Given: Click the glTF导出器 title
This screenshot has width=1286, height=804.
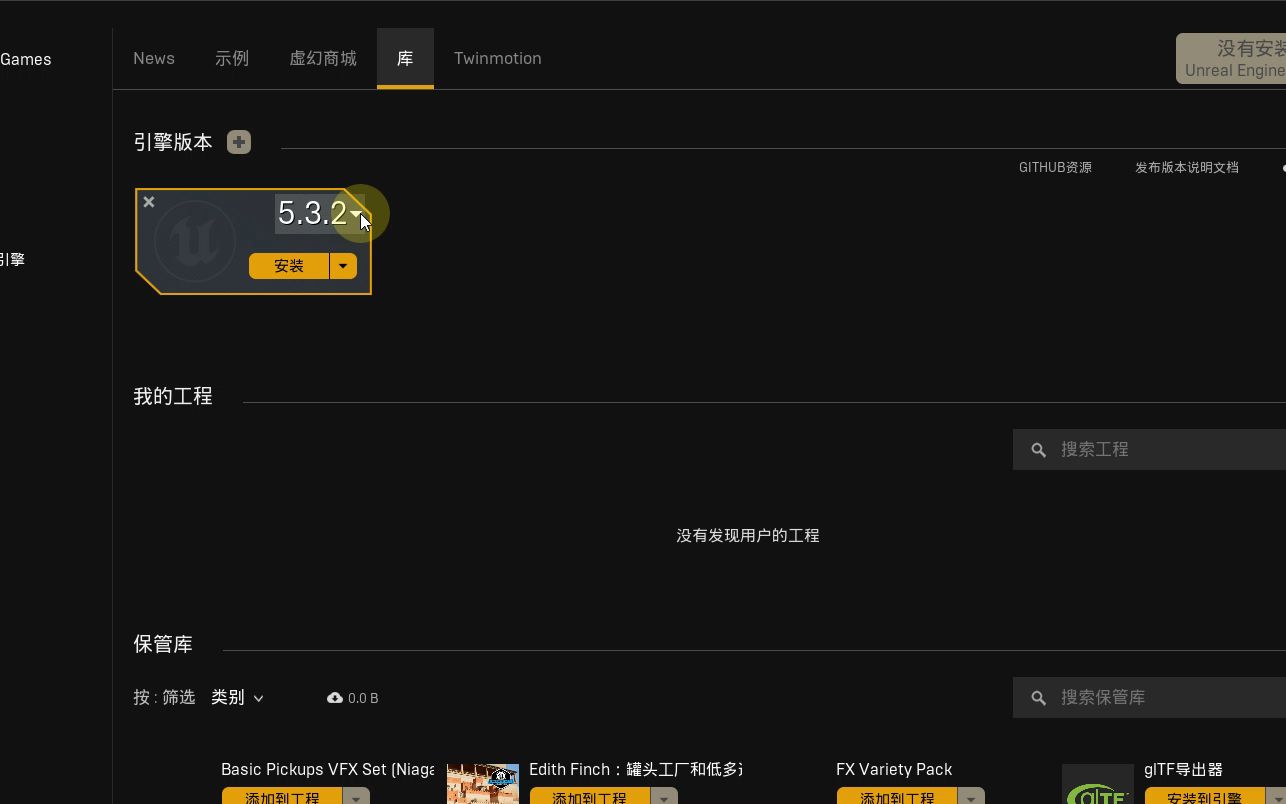Looking at the screenshot, I should point(1184,769).
